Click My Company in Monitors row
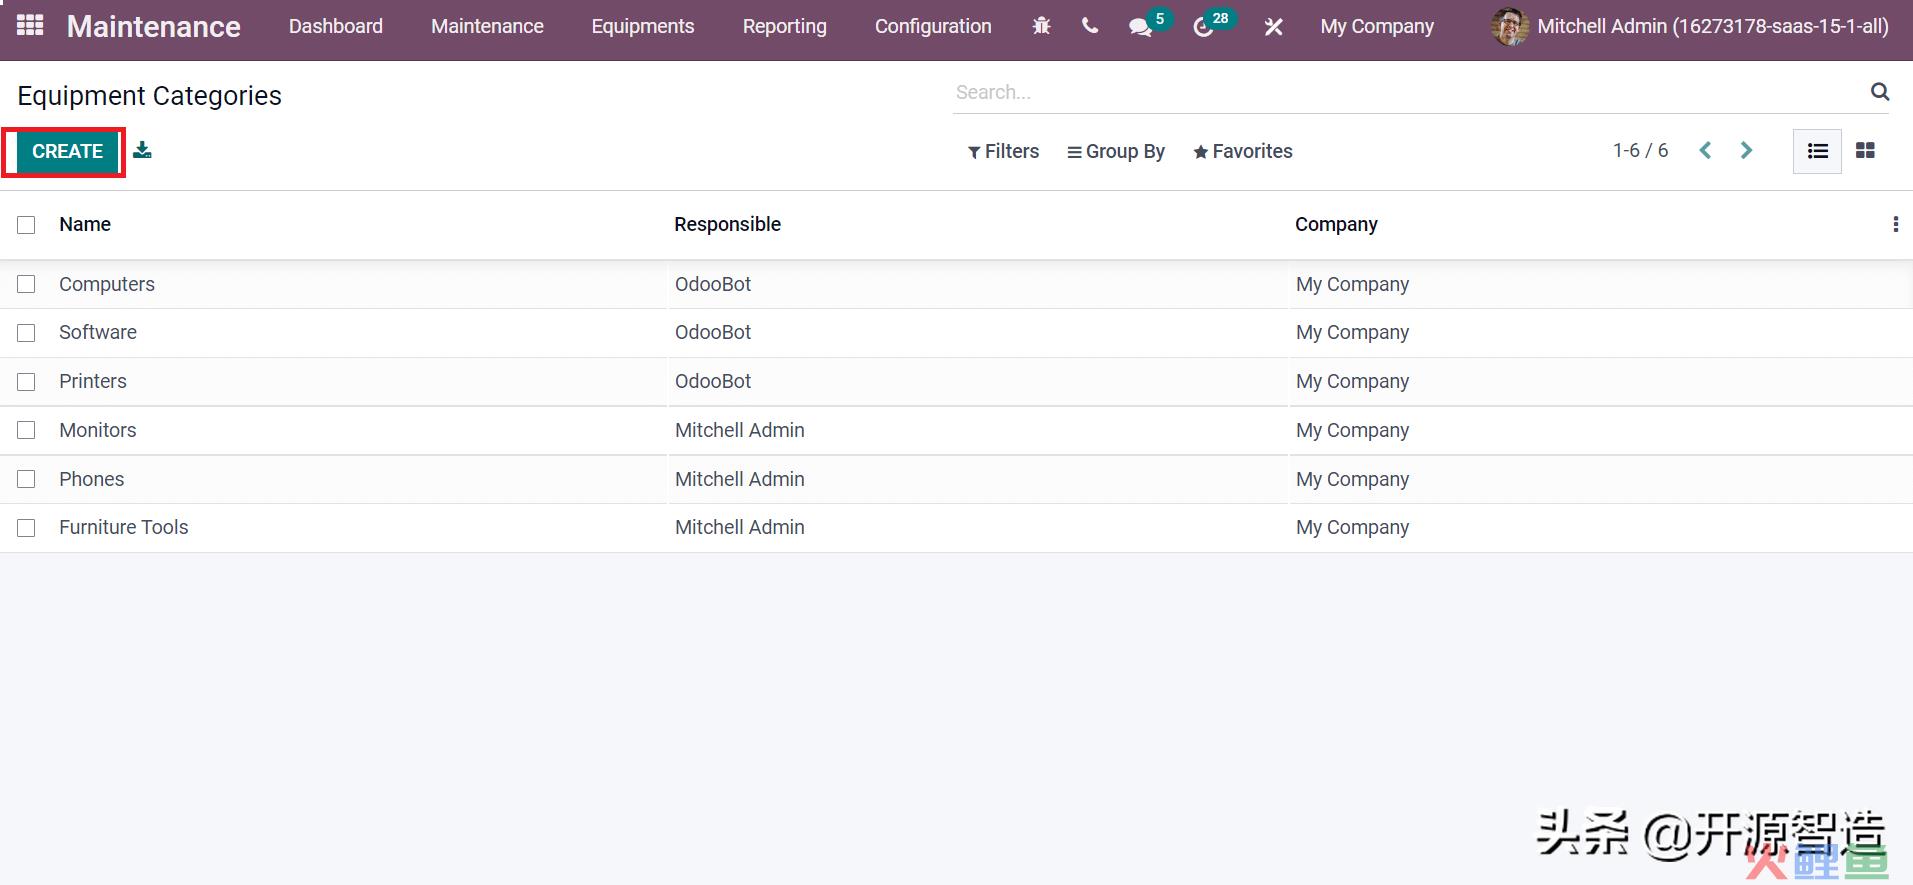1913x885 pixels. [1353, 430]
